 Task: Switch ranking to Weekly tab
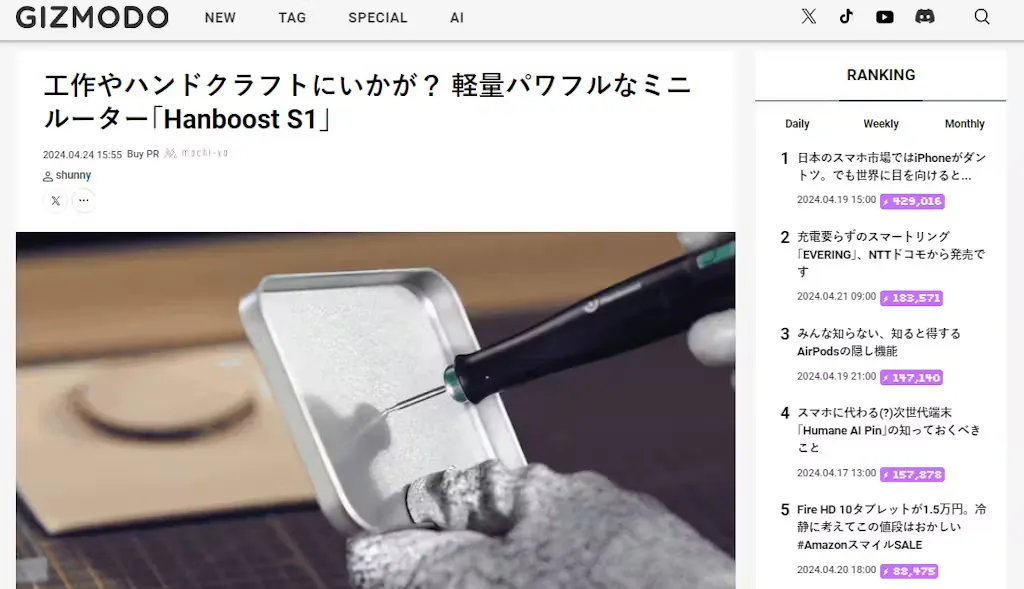click(x=881, y=124)
